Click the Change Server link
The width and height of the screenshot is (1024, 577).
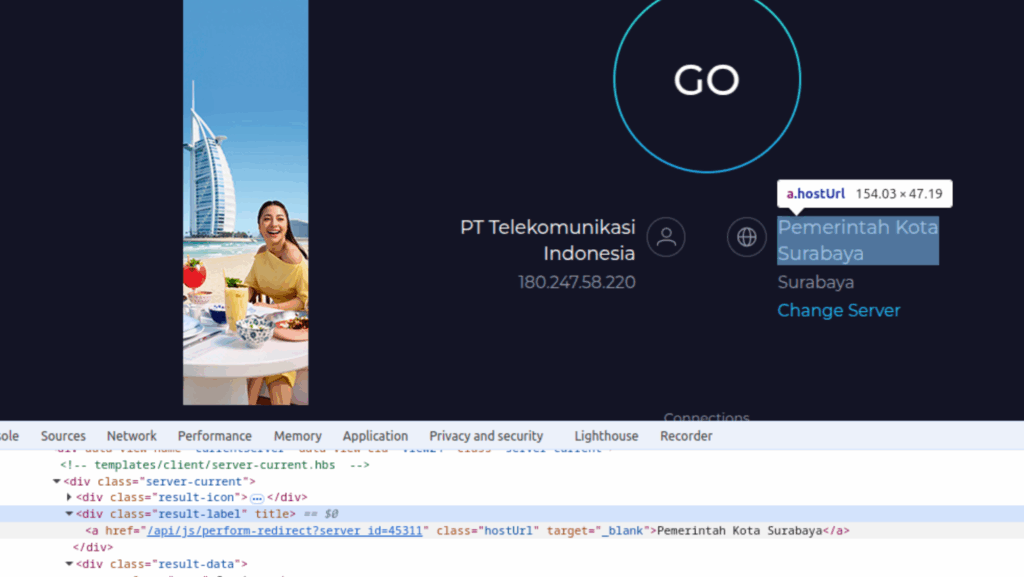tap(839, 310)
